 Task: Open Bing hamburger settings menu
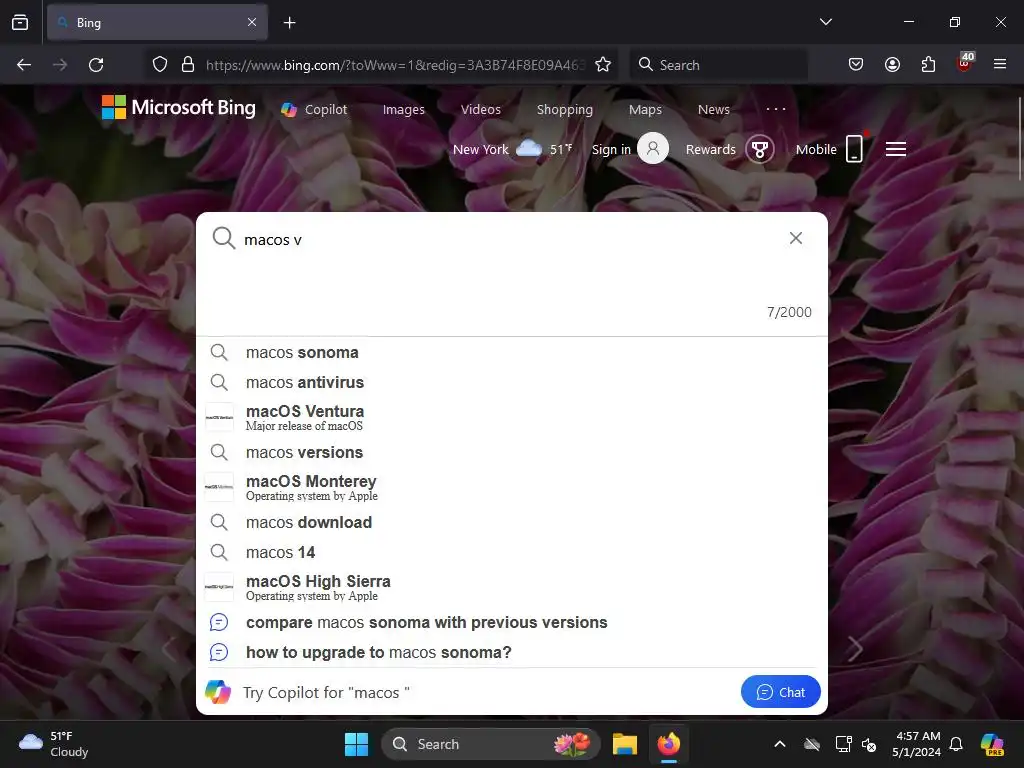tap(895, 149)
